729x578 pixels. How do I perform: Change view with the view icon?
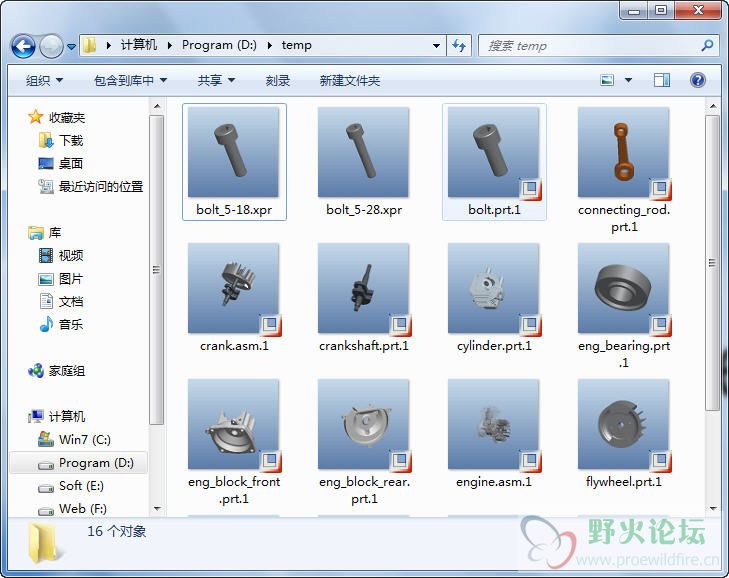tap(607, 80)
